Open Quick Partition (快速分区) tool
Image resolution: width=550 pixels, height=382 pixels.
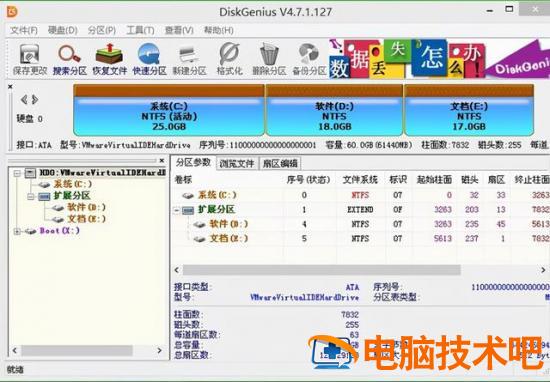tap(149, 54)
